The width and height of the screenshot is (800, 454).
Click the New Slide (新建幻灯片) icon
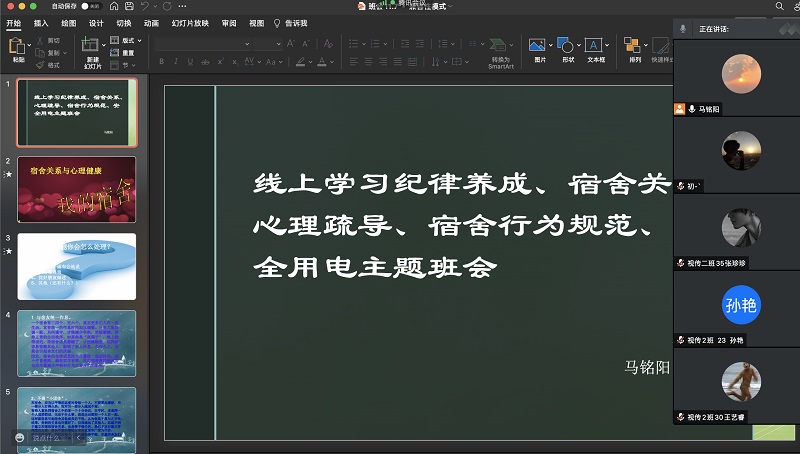click(x=92, y=46)
